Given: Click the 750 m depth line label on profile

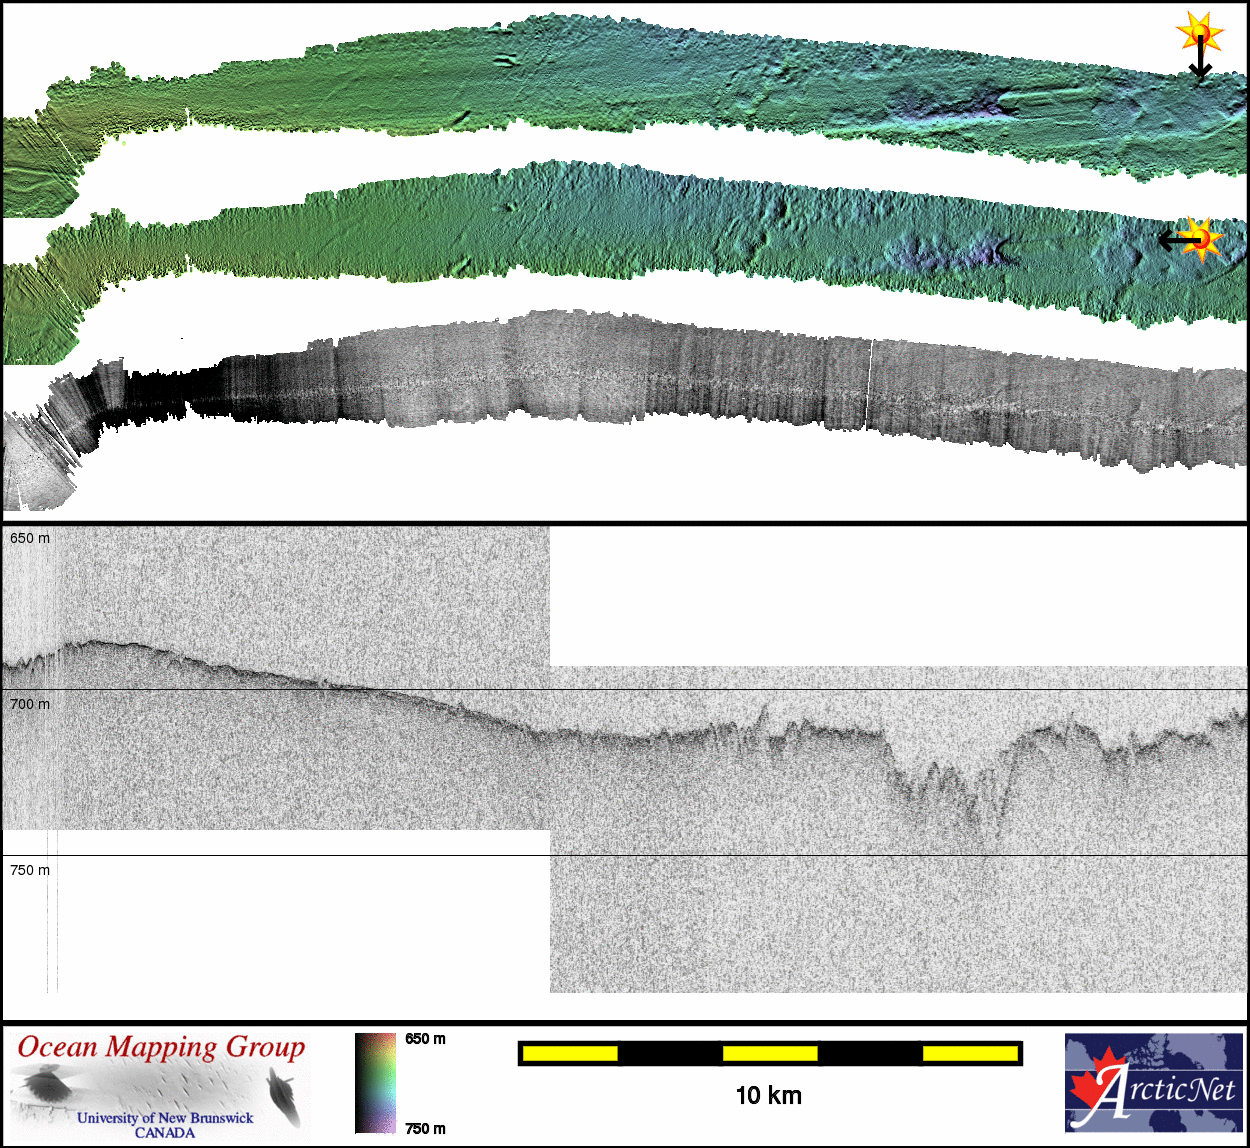Looking at the screenshot, I should (30, 870).
